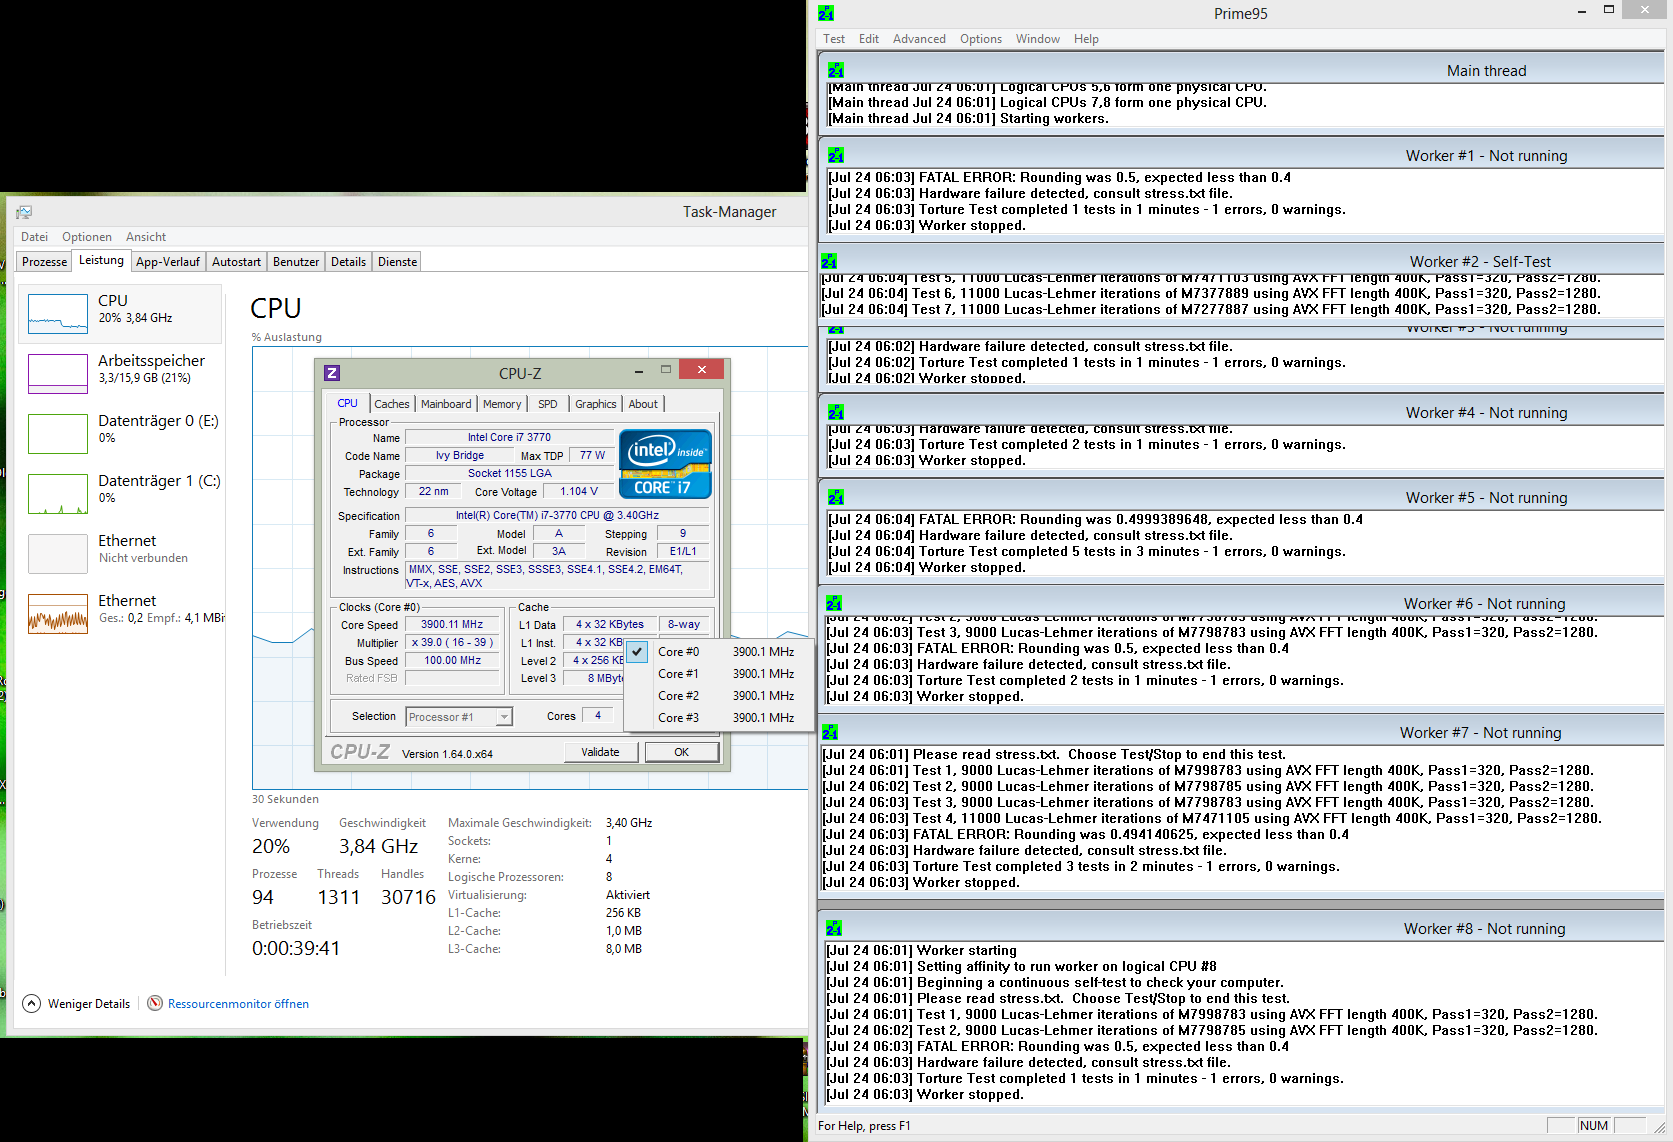Click the Main thread window icon
The height and width of the screenshot is (1142, 1673).
[836, 70]
